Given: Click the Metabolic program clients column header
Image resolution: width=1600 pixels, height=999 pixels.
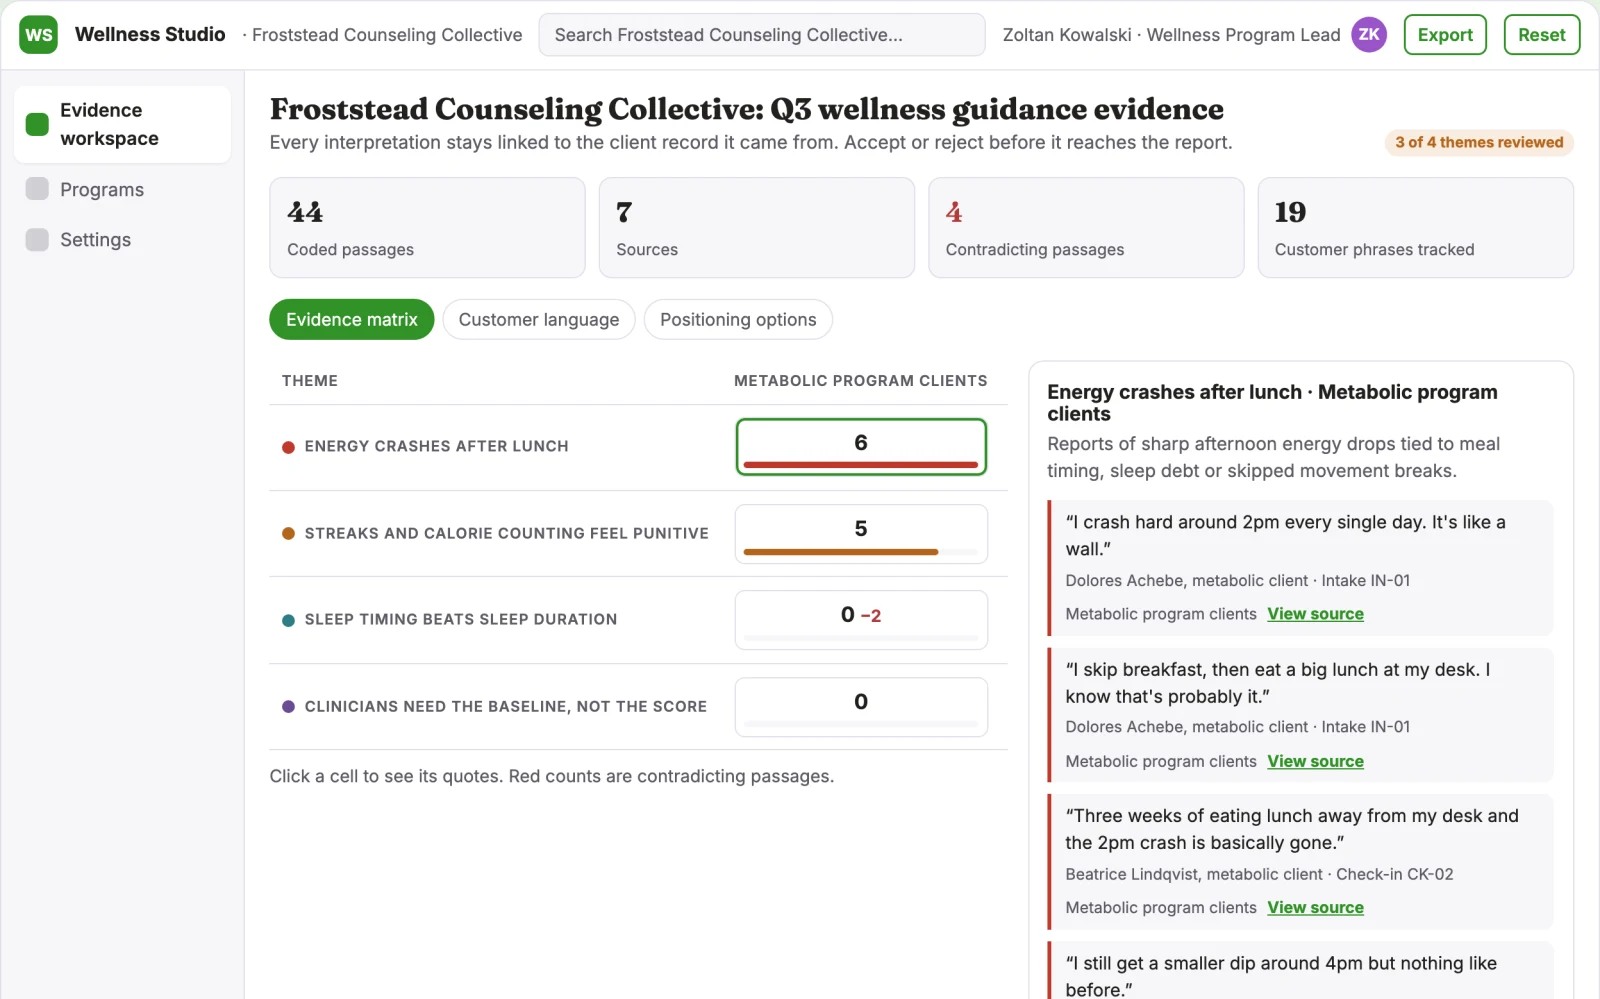Looking at the screenshot, I should tap(860, 381).
